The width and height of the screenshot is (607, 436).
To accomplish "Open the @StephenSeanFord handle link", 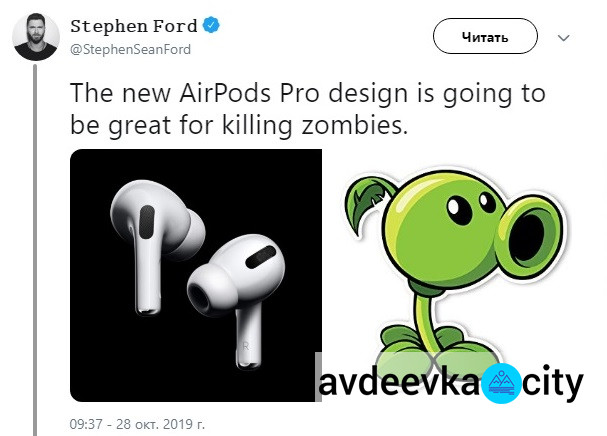I will coord(130,50).
